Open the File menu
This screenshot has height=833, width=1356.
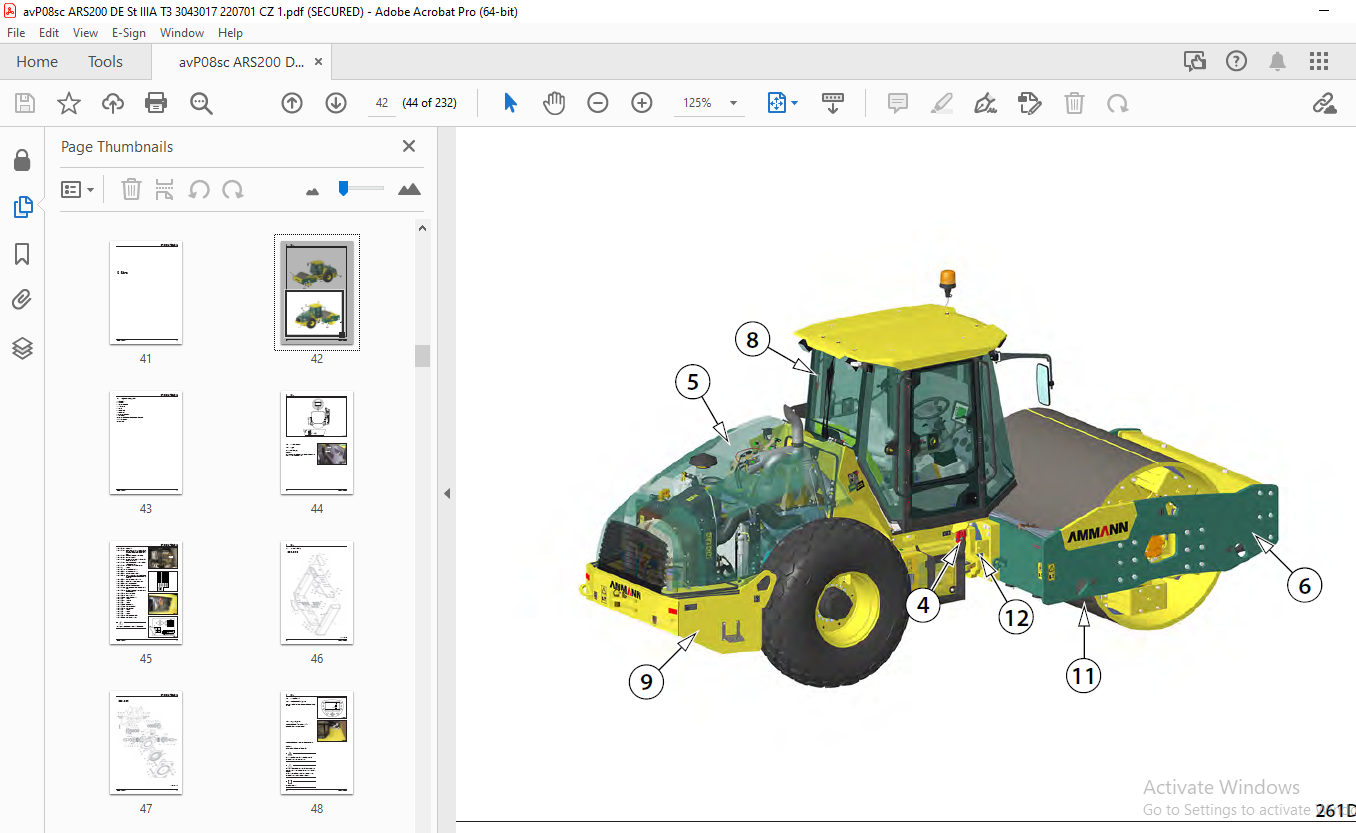tap(16, 33)
